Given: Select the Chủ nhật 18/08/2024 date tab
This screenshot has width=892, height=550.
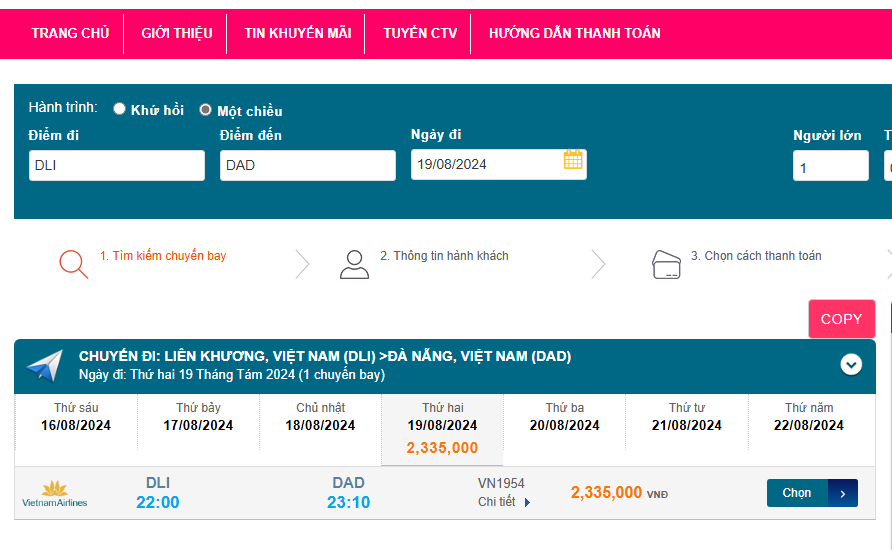Looking at the screenshot, I should click(320, 417).
